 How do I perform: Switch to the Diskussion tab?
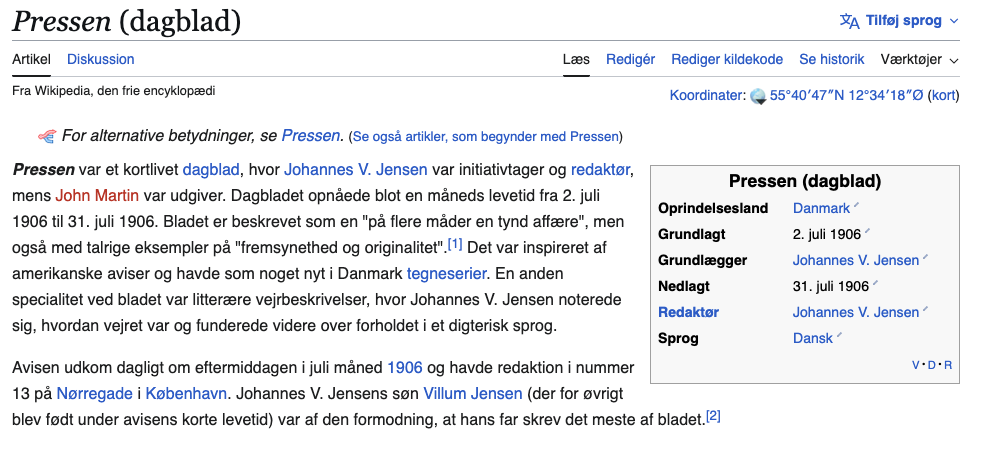tap(100, 60)
